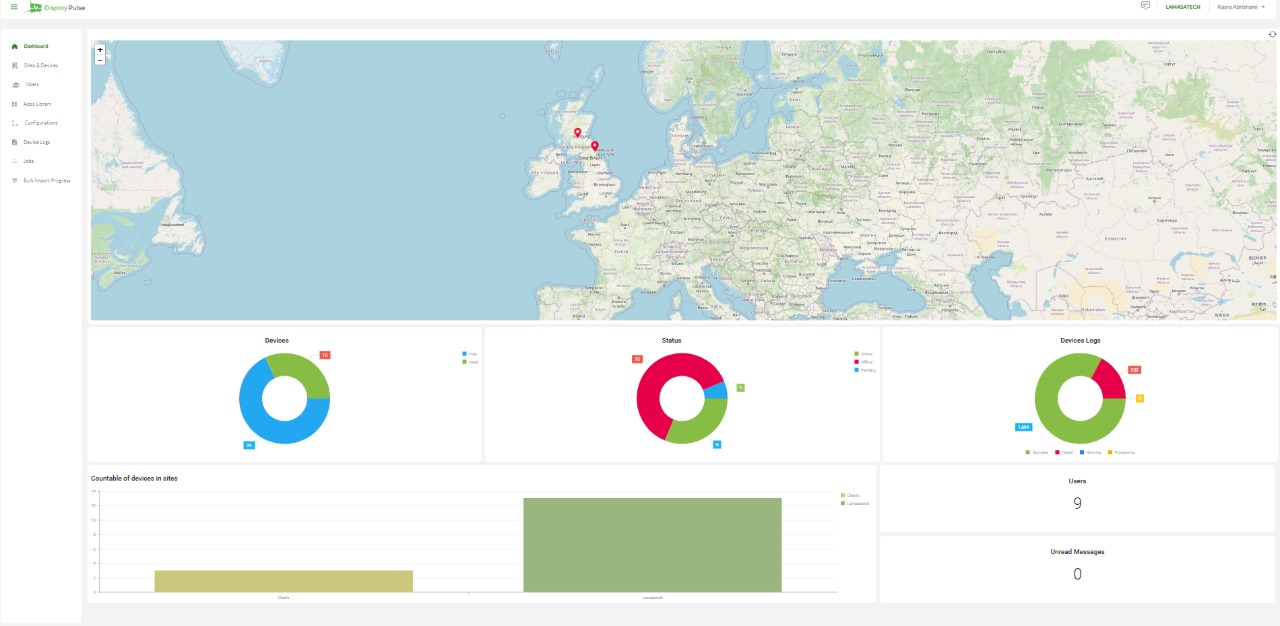This screenshot has width=1280, height=626.
Task: Toggle Free legend in Devices chart
Action: pyautogui.click(x=470, y=354)
